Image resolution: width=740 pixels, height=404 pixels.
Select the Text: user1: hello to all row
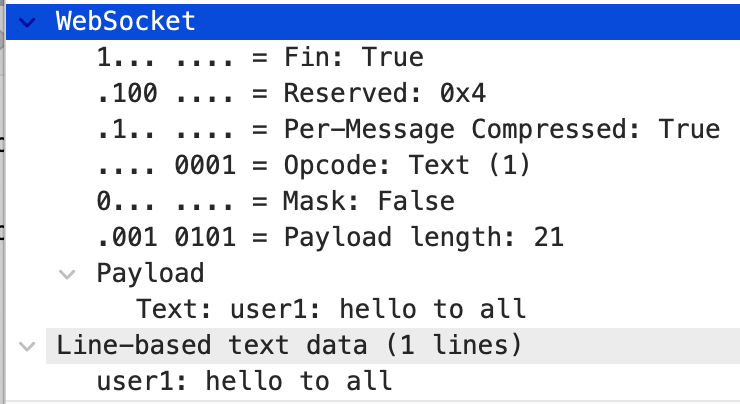tap(331, 308)
